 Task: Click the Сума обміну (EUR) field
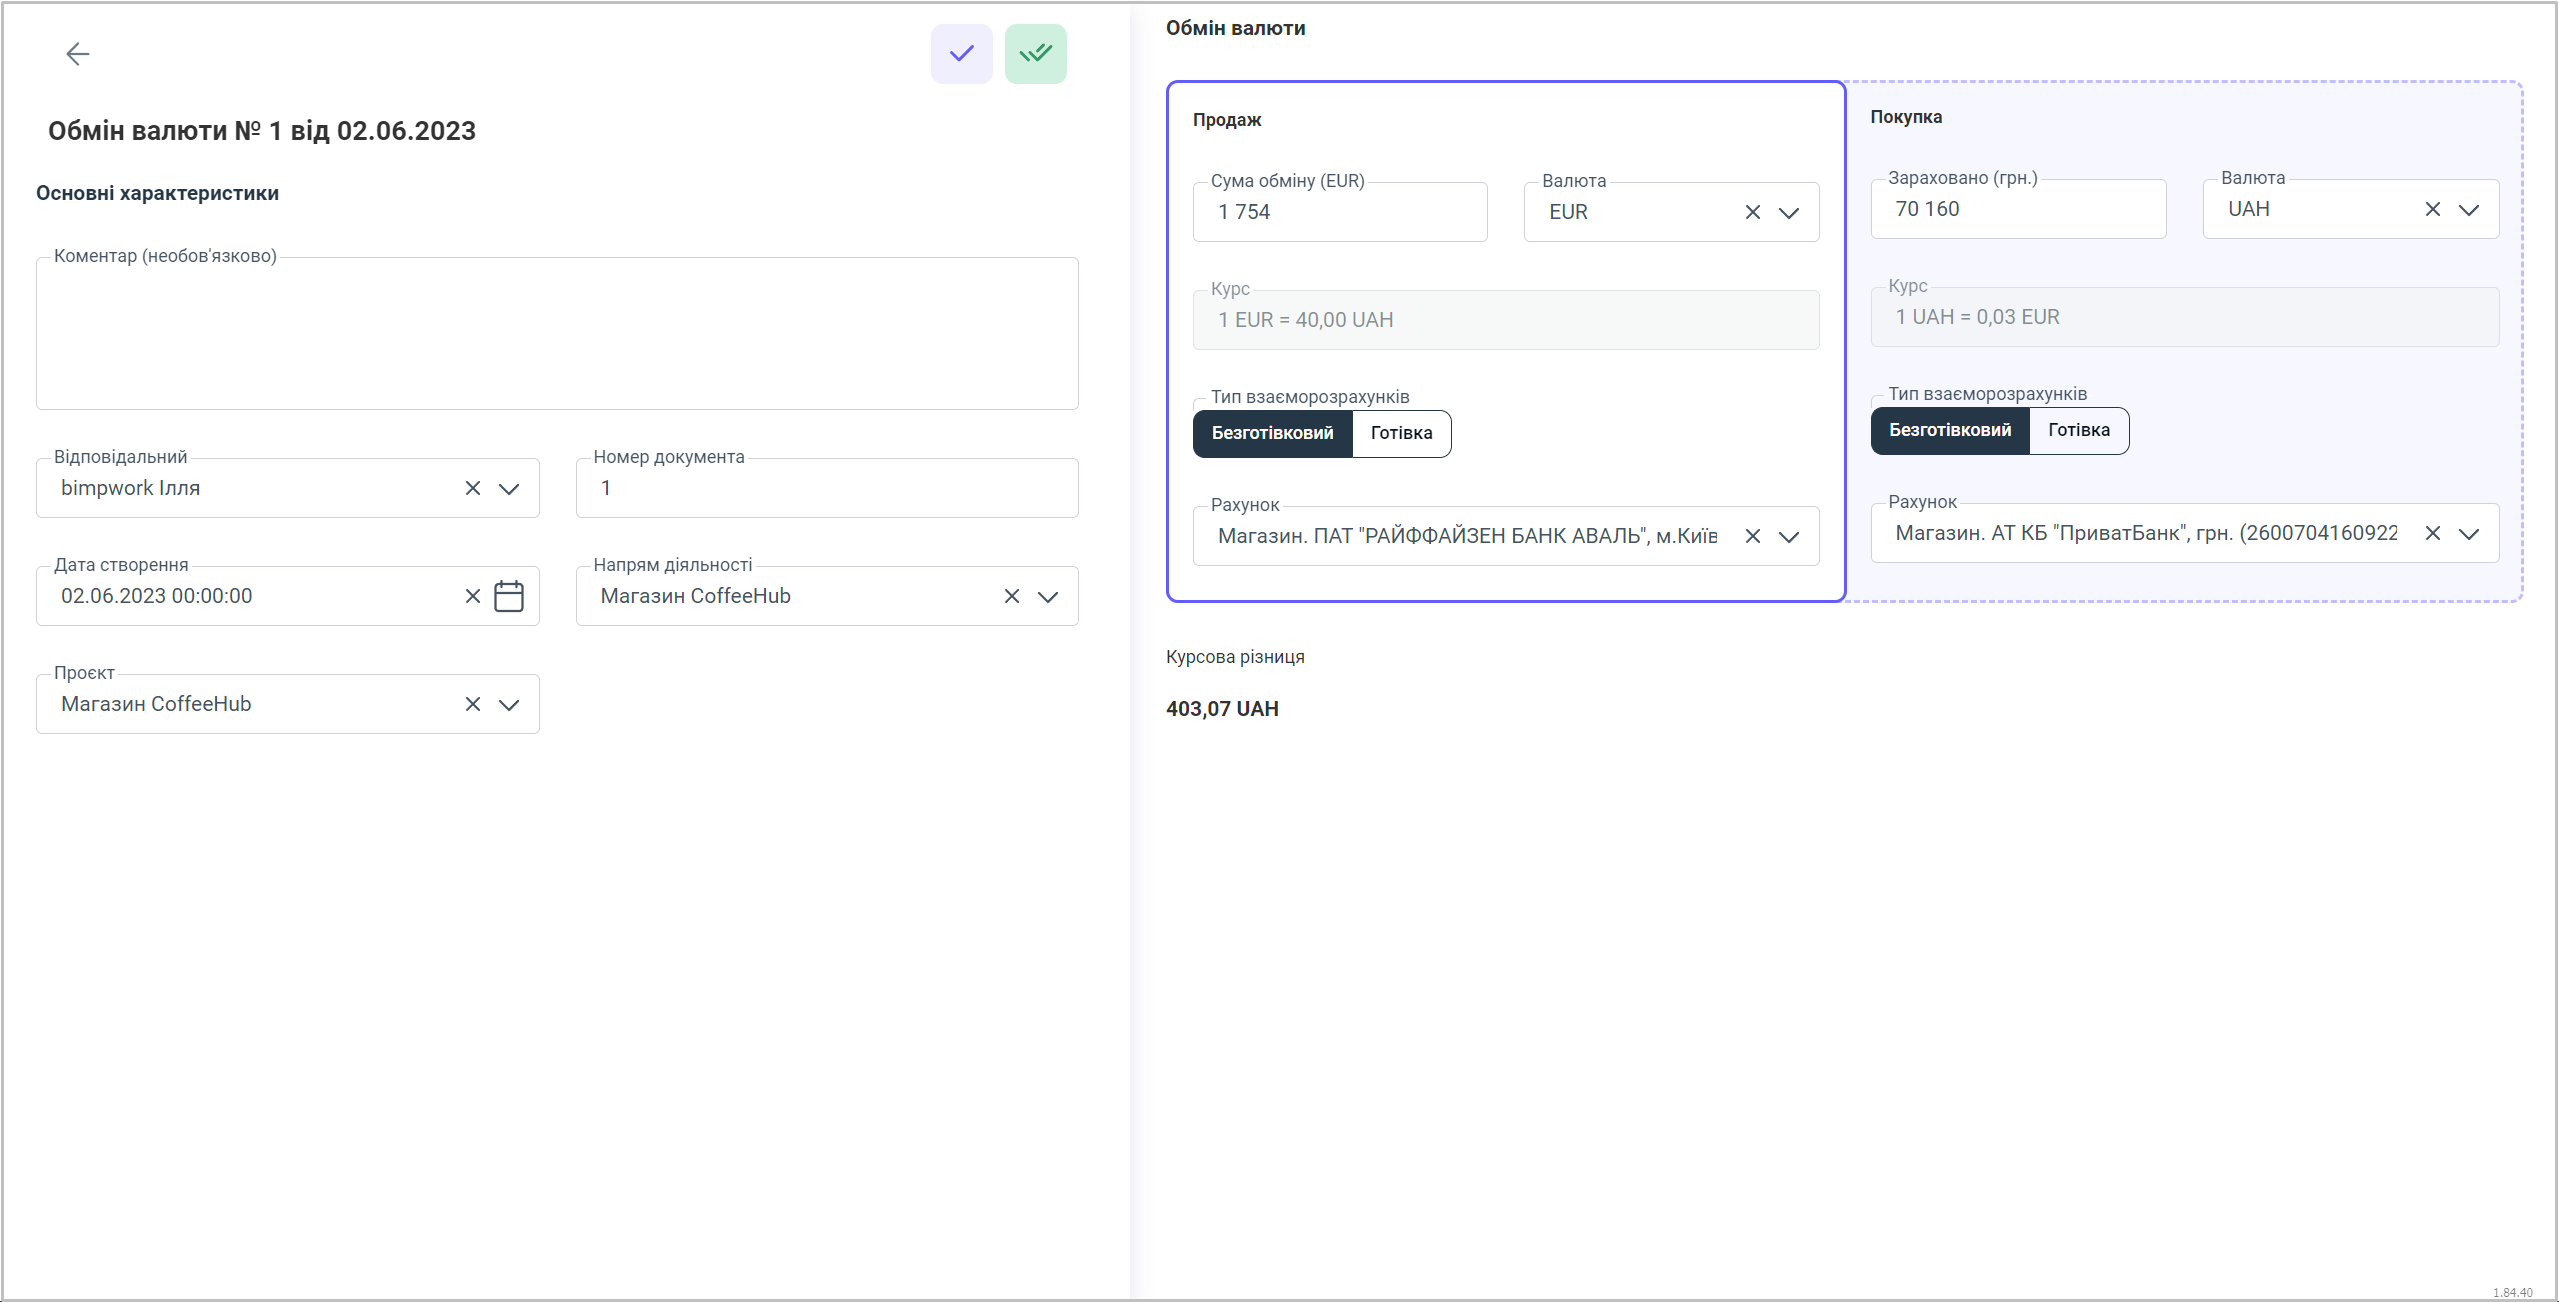(1340, 213)
